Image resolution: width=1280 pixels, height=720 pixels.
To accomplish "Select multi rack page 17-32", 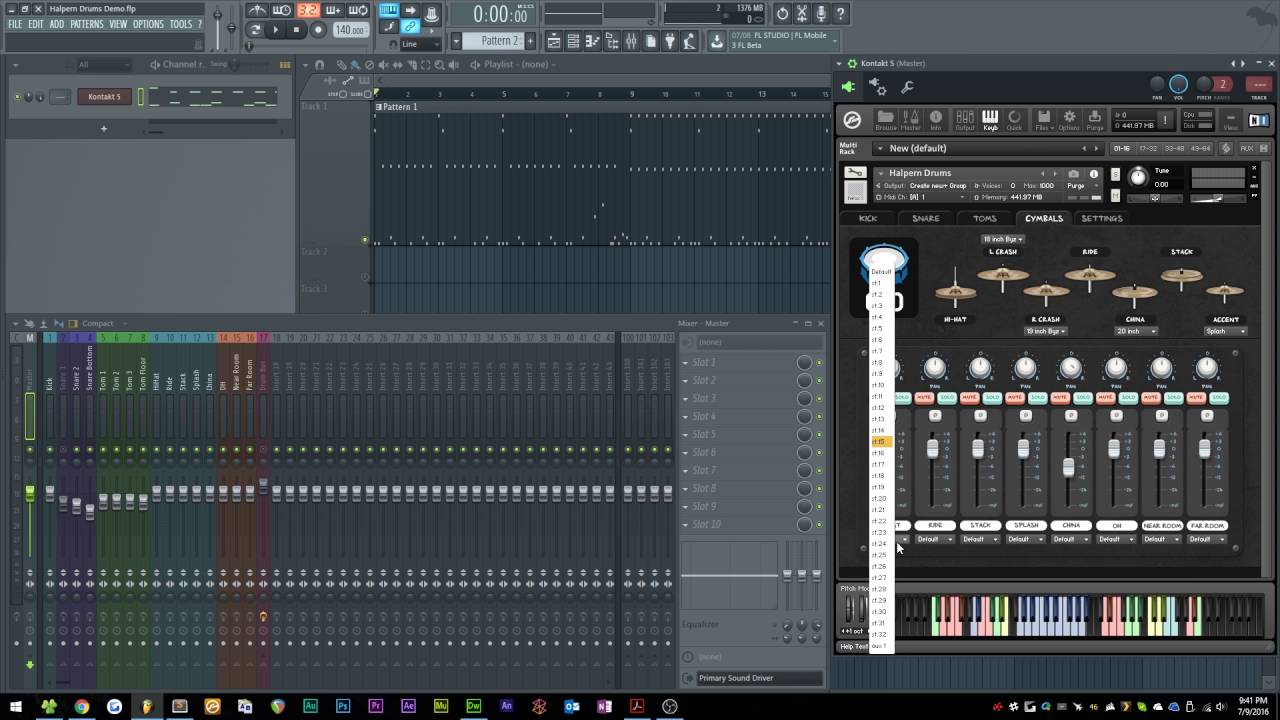I will click(1149, 148).
